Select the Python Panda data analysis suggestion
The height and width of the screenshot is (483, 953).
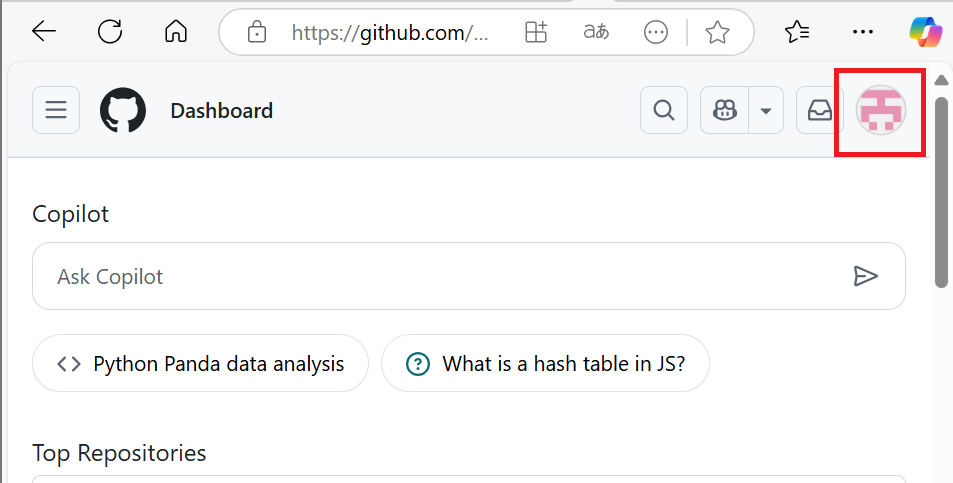click(x=201, y=363)
